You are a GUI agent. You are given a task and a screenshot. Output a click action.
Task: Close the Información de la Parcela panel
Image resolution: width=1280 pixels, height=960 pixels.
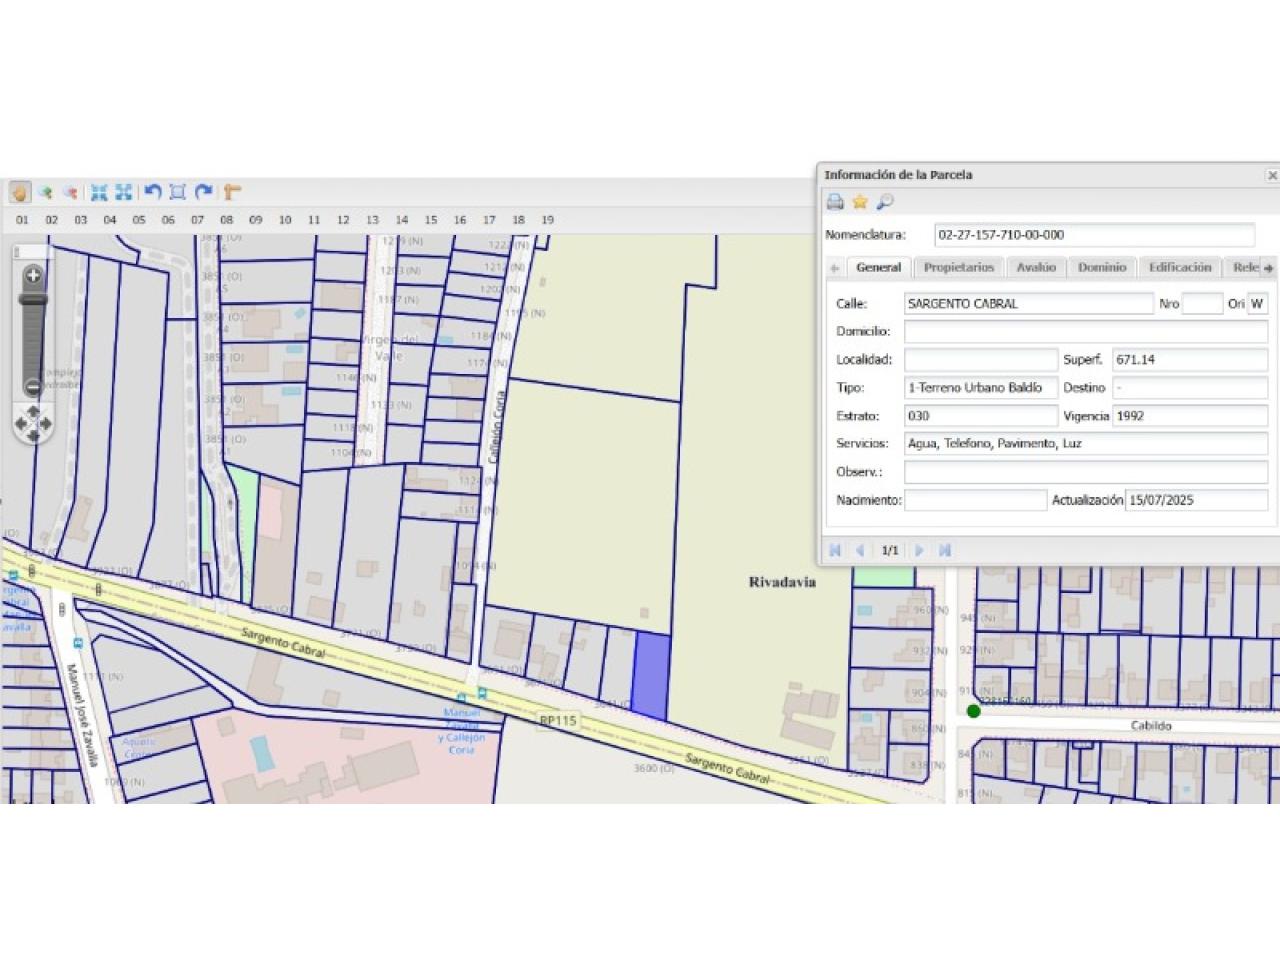pyautogui.click(x=1272, y=175)
